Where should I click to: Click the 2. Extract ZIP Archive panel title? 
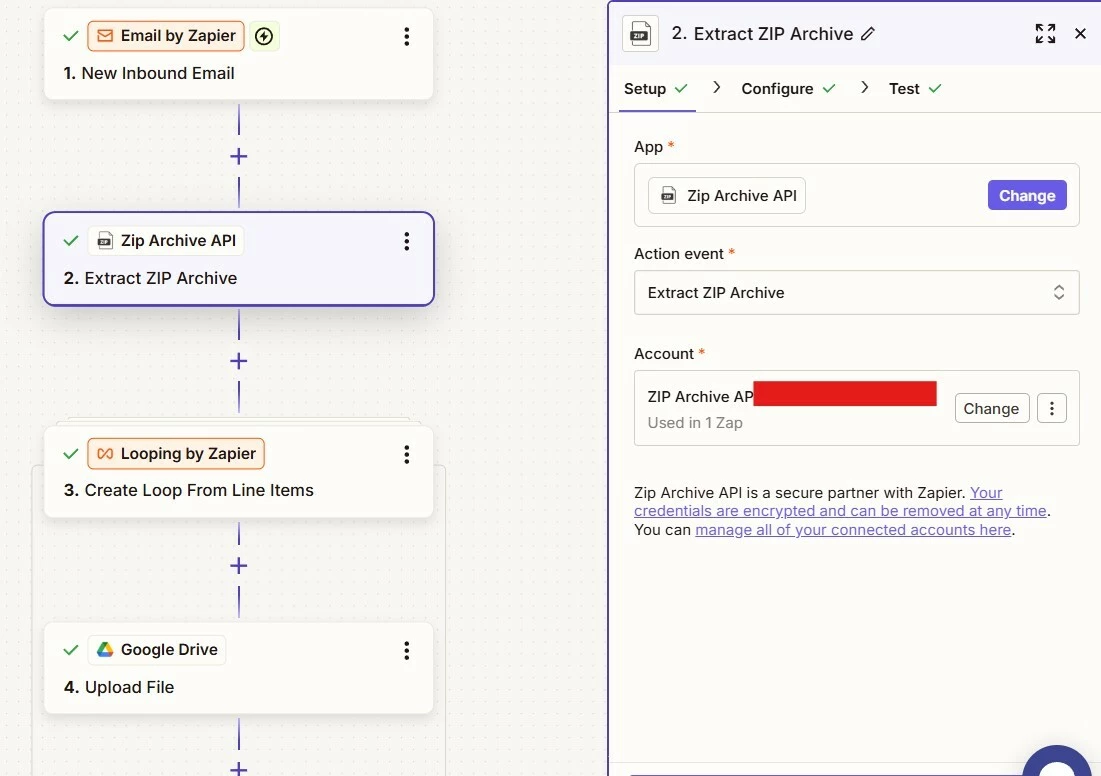coord(763,34)
